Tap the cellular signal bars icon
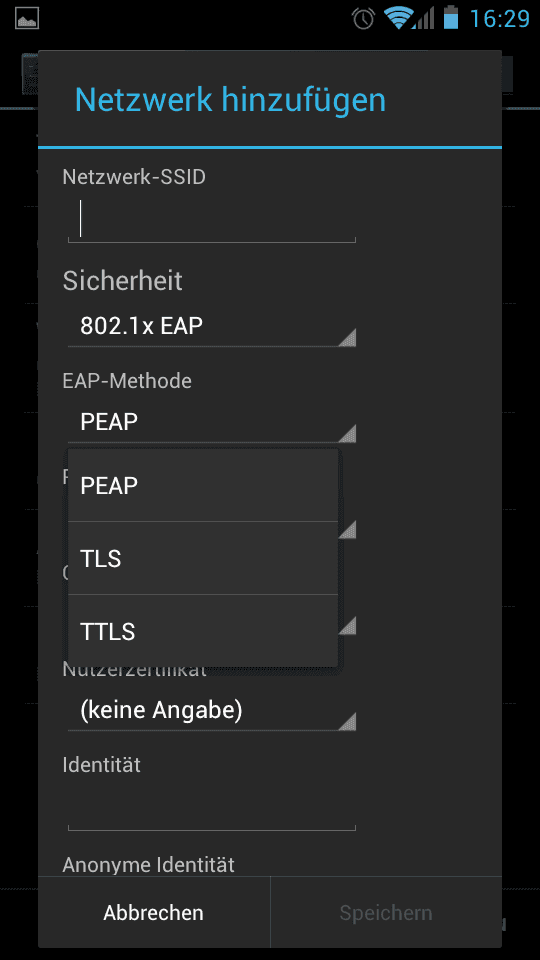The image size is (540, 960). [423, 18]
